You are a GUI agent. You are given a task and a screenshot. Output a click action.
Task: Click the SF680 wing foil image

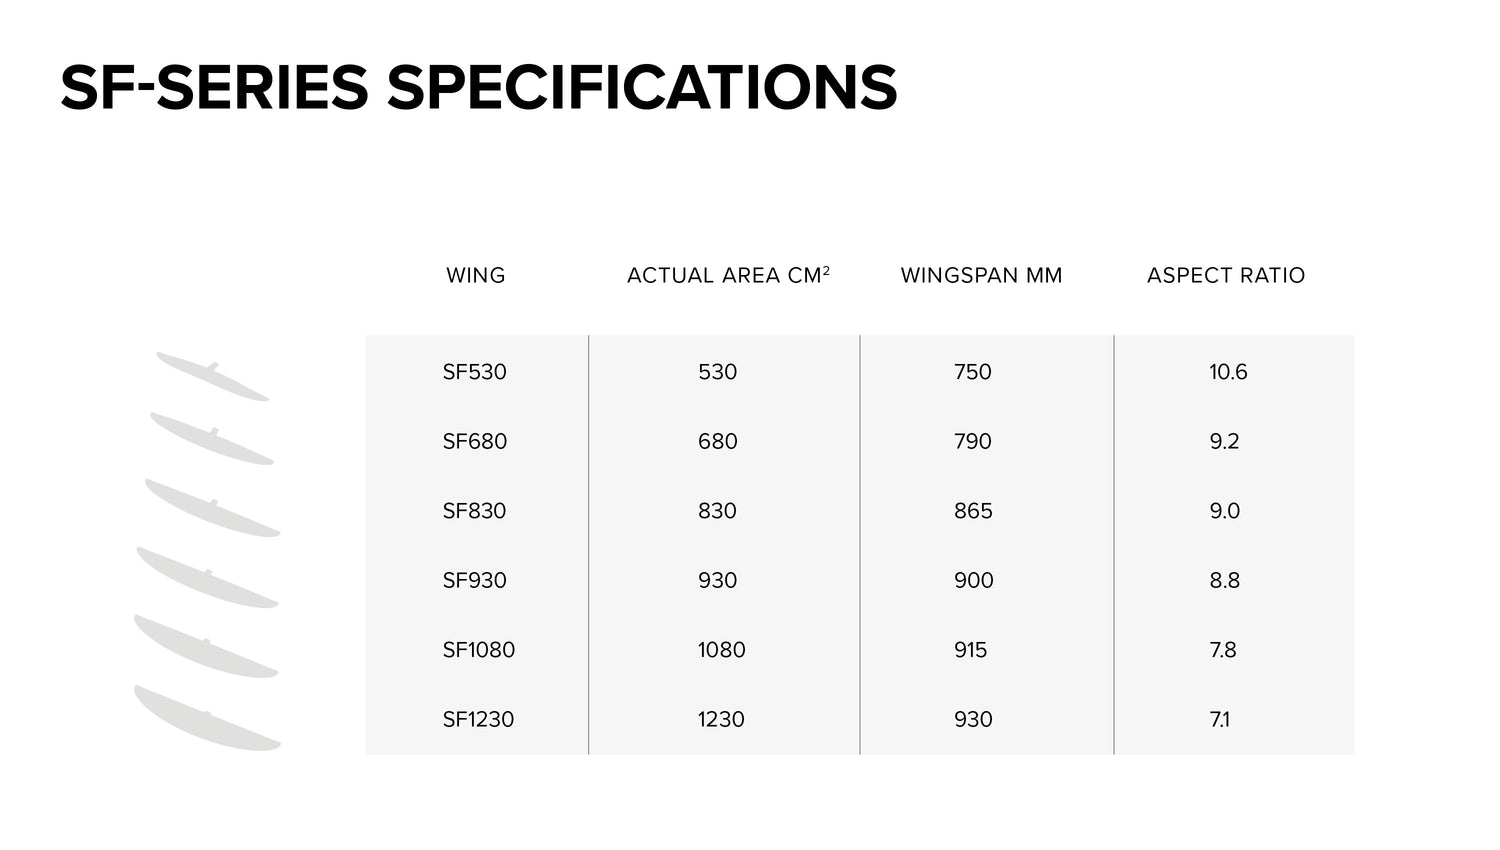[x=211, y=440]
